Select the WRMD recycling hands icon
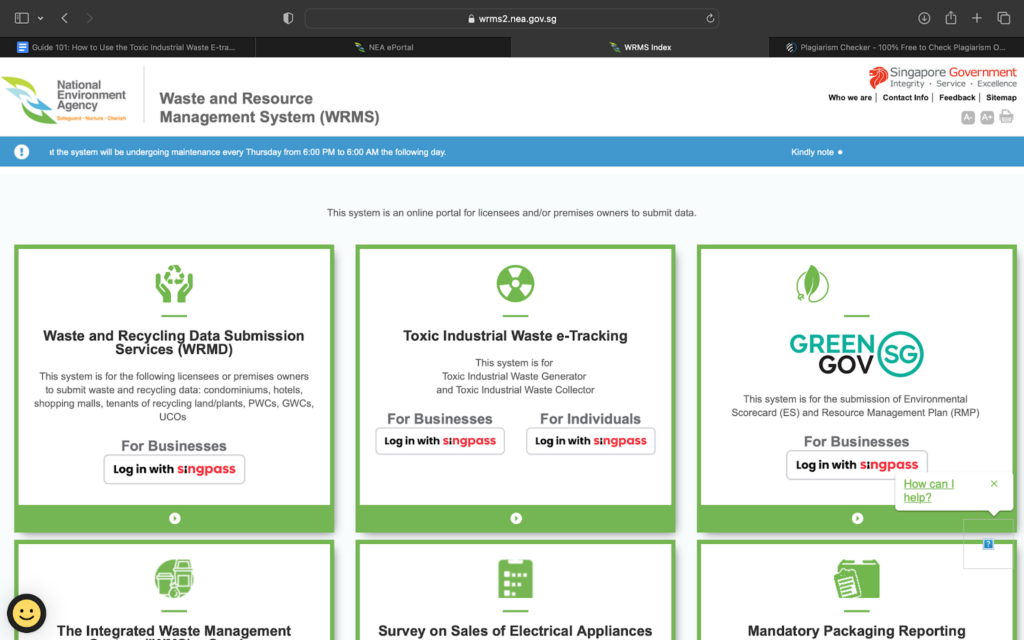This screenshot has height=640, width=1024. (x=173, y=283)
